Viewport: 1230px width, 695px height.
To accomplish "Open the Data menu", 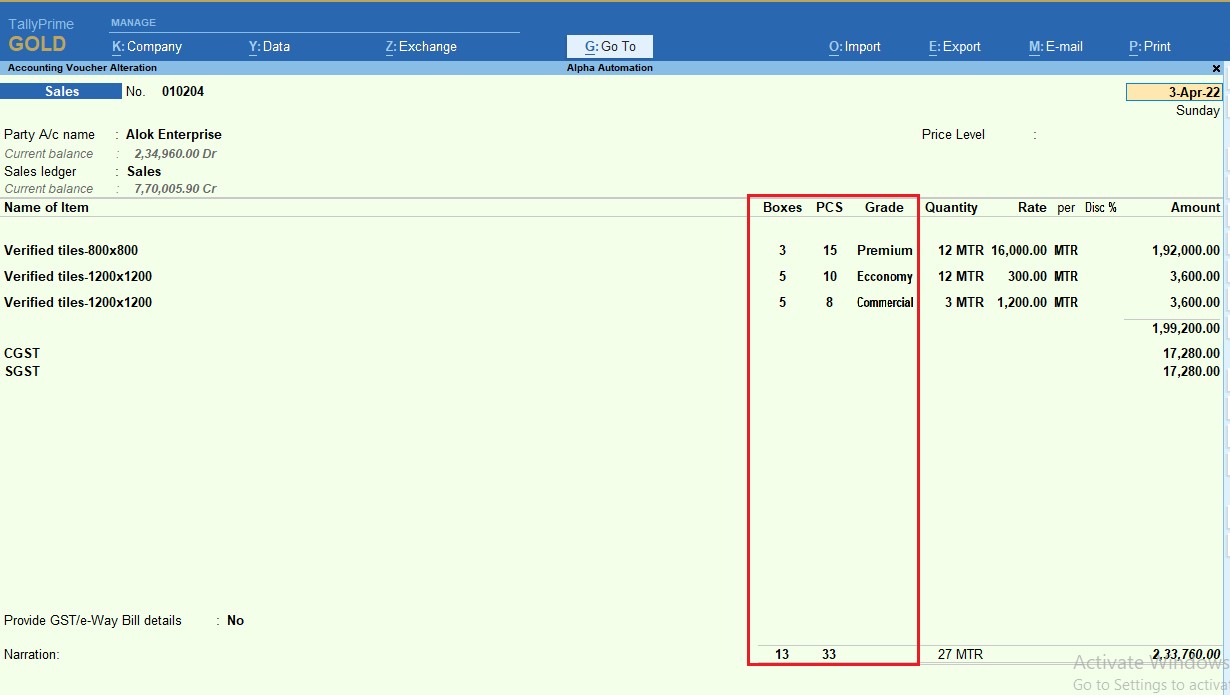I will 269,46.
